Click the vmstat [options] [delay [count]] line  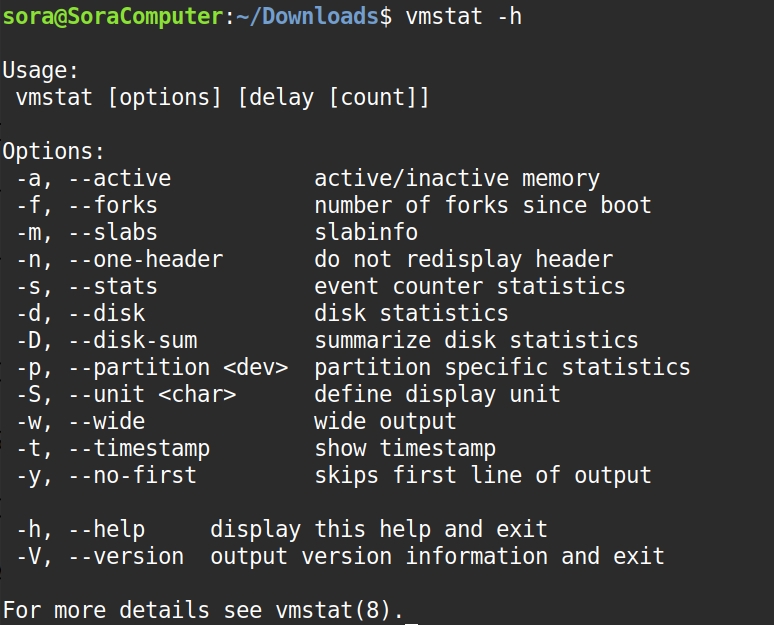point(223,98)
